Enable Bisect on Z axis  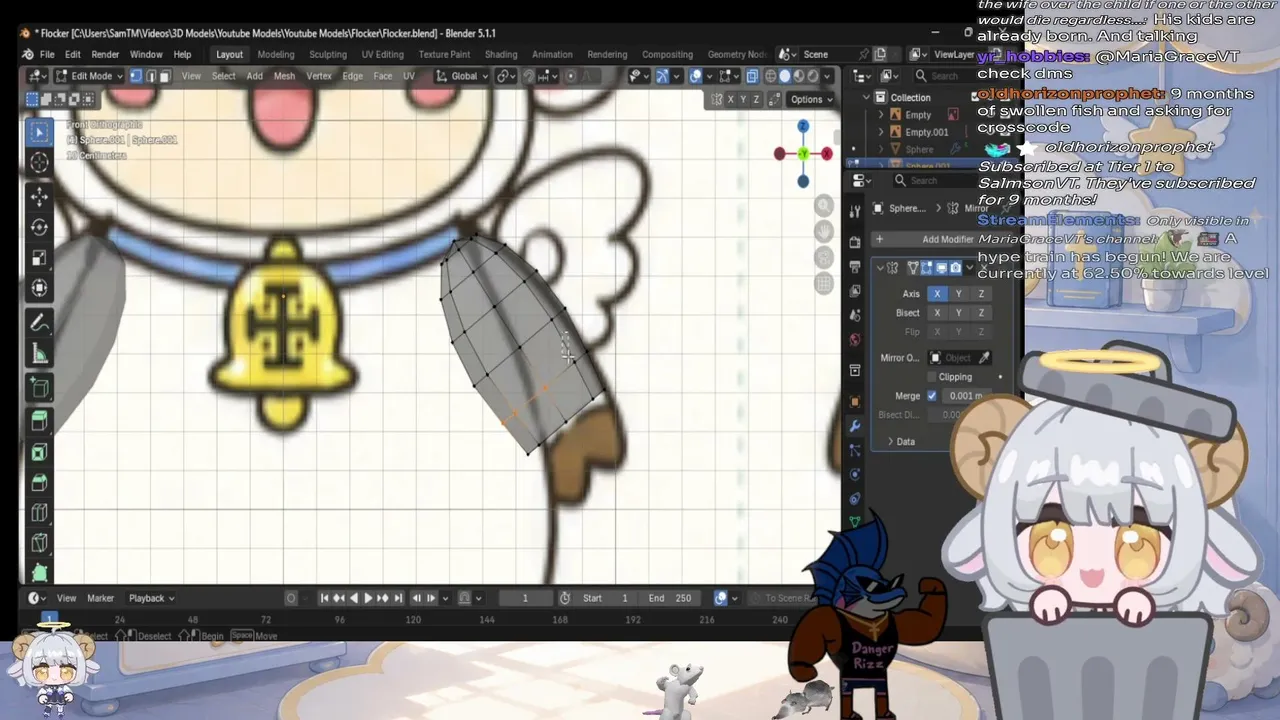981,313
